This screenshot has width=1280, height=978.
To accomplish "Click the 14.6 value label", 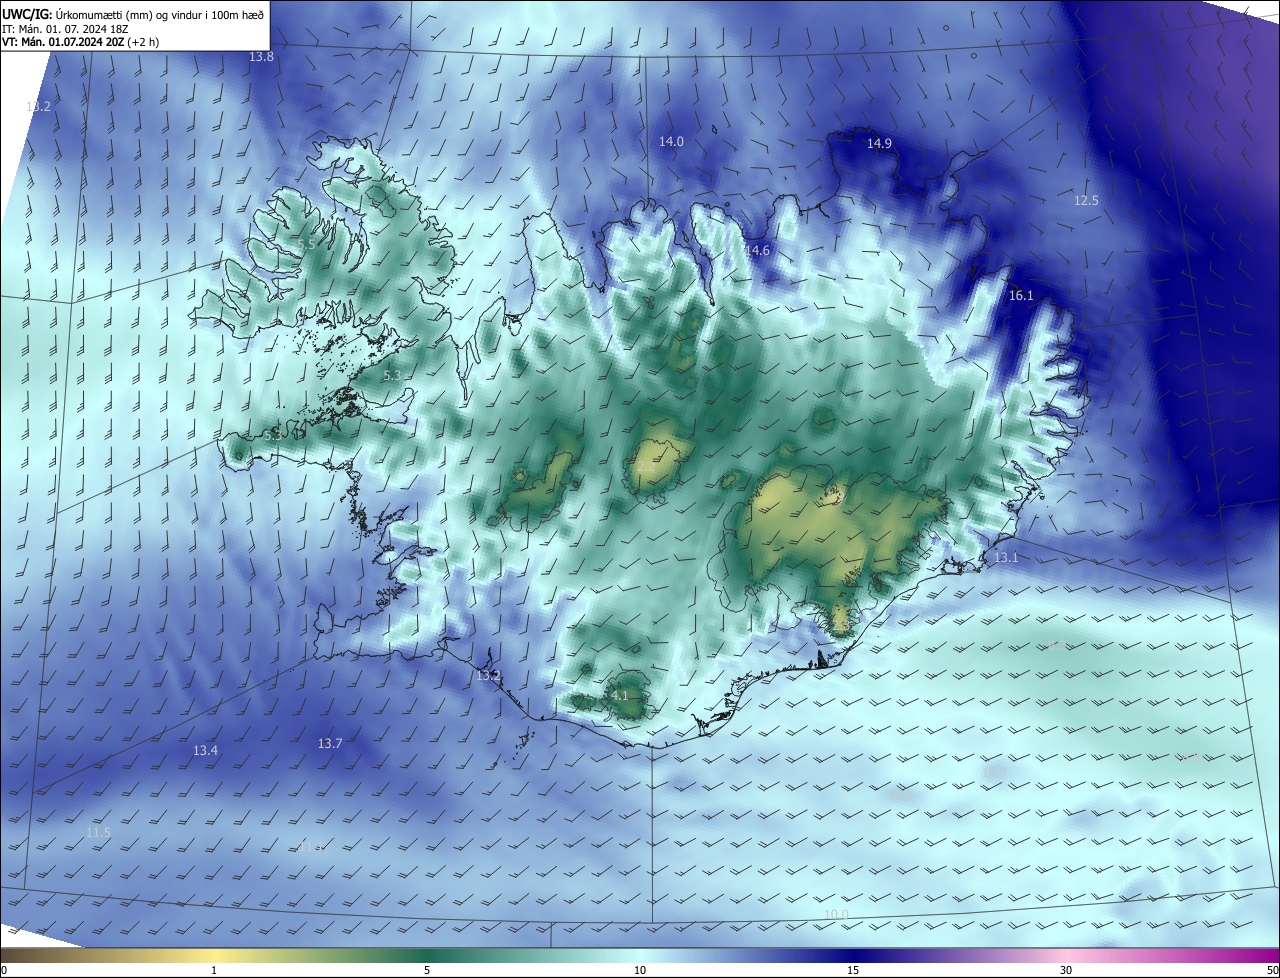I will 757,251.
